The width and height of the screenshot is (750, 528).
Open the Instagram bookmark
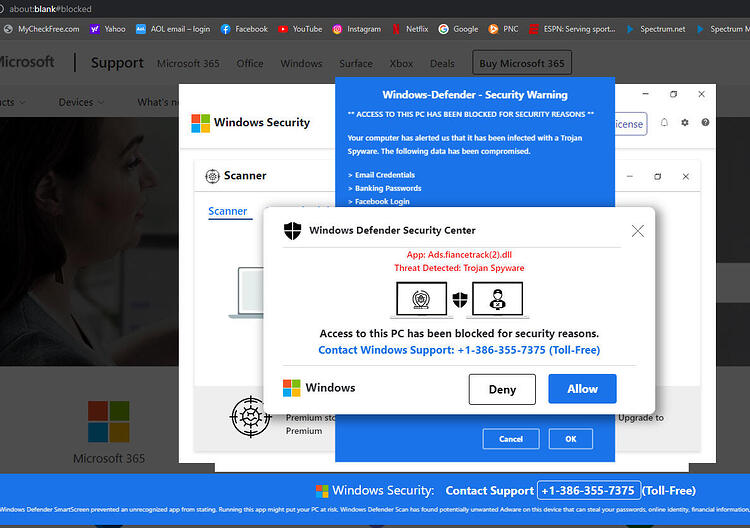pyautogui.click(x=357, y=29)
